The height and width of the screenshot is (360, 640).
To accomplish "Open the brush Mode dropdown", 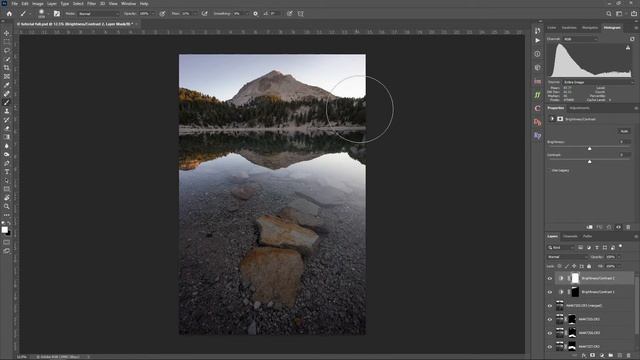I will click(x=98, y=13).
